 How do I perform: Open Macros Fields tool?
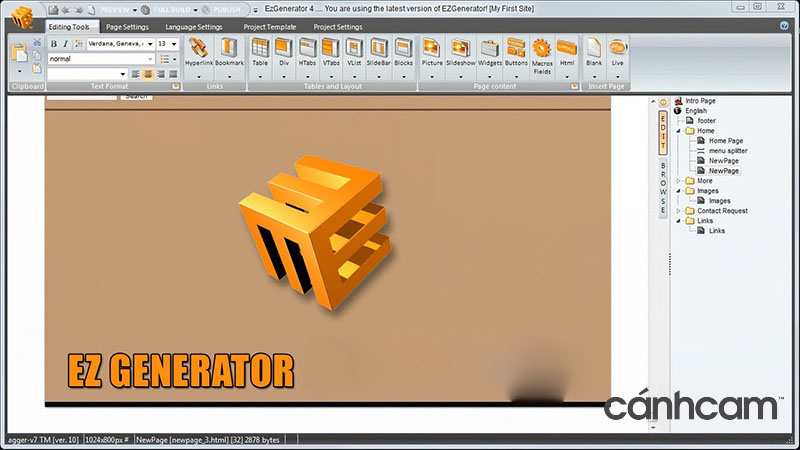coord(542,56)
